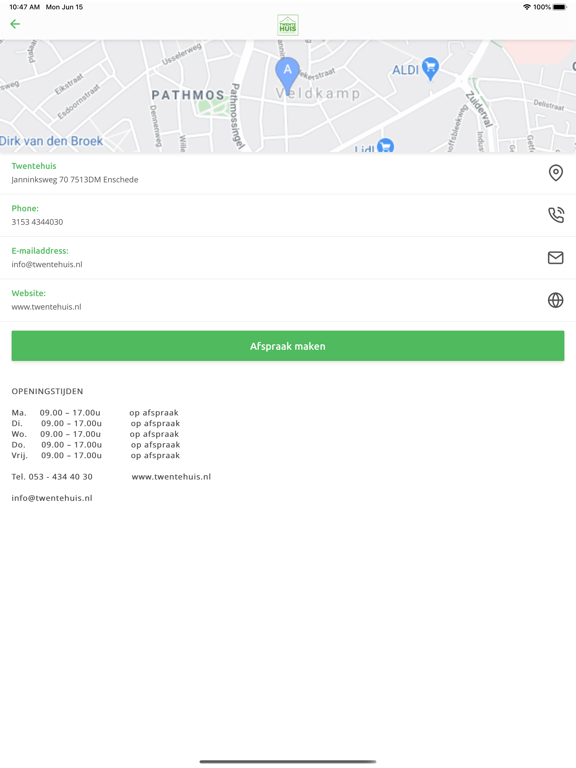
Task: Tap the Zuiderval street label on map
Action: (479, 109)
